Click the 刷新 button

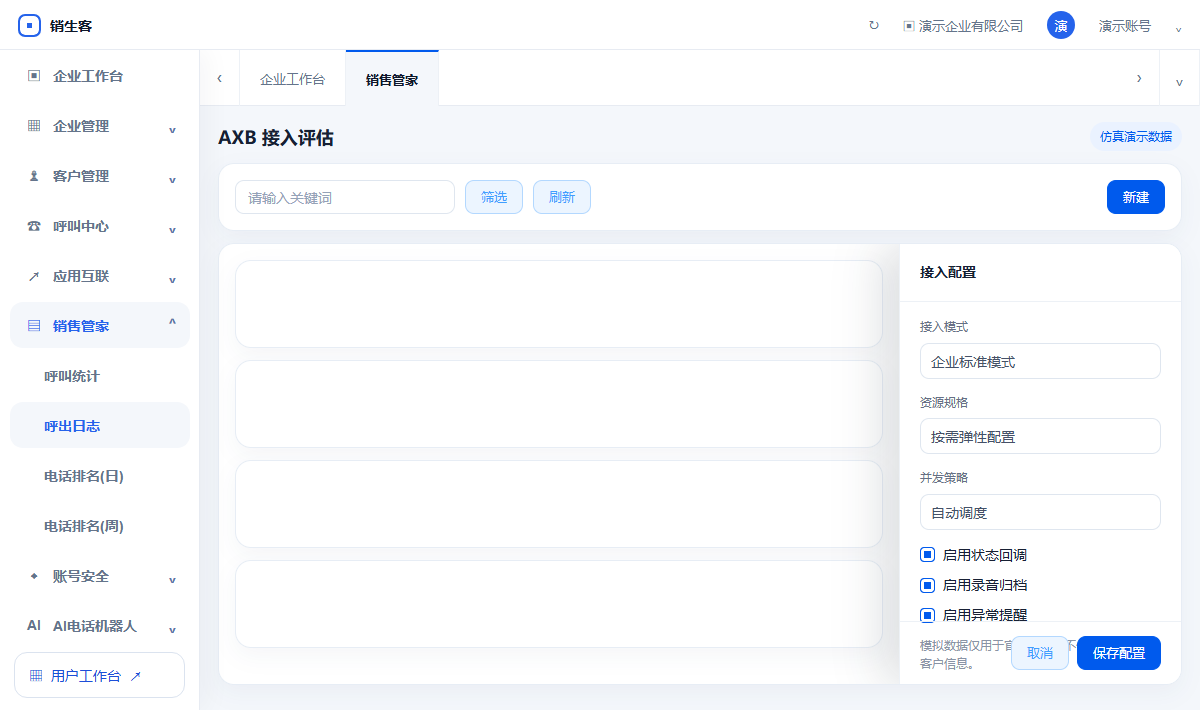(562, 197)
